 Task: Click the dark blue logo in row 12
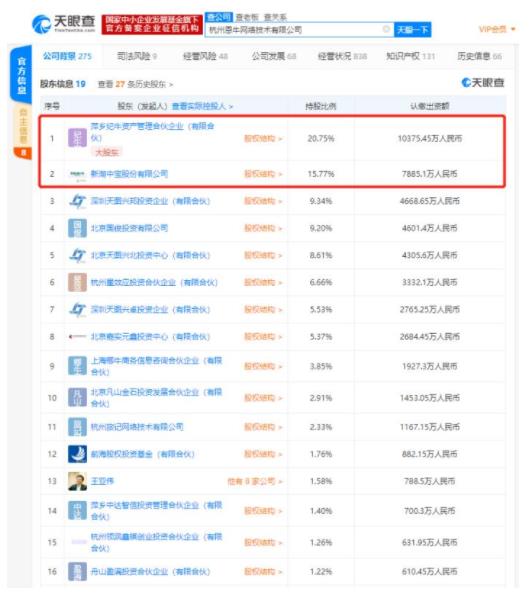click(77, 454)
